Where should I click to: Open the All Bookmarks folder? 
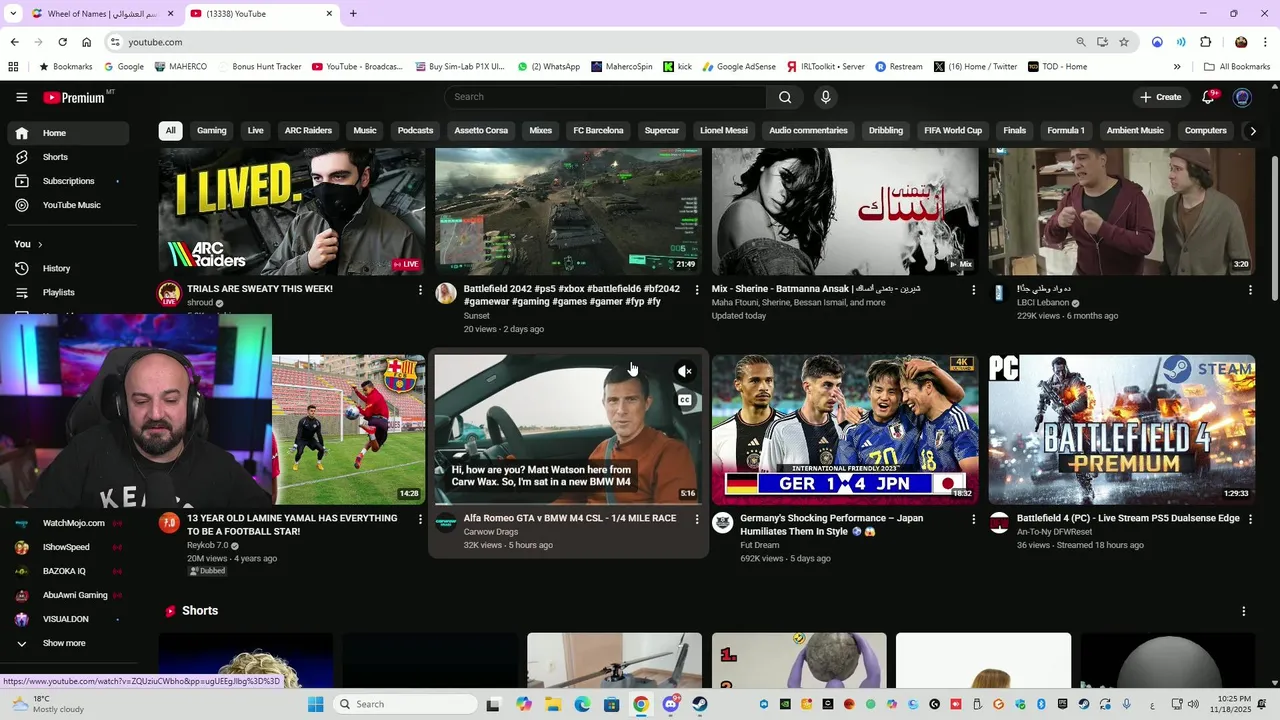click(1237, 67)
